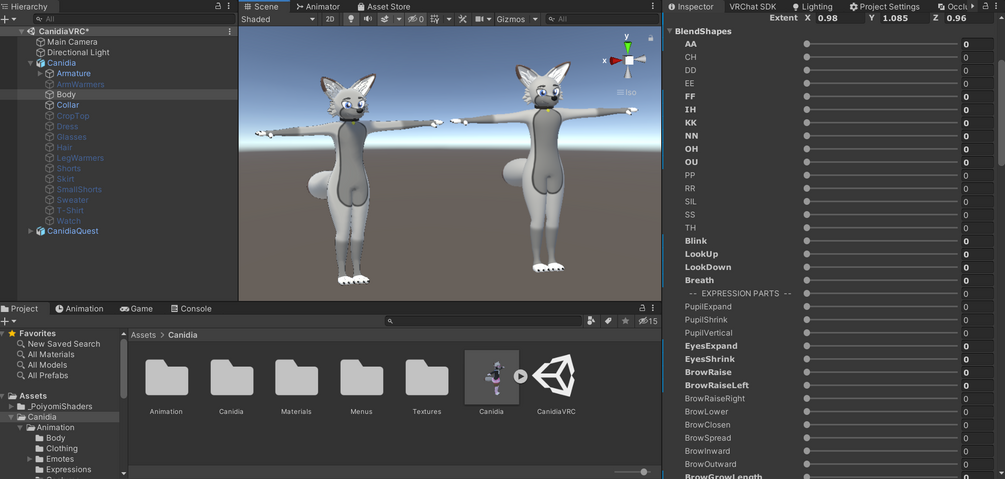Lock the Hierarchy panel
This screenshot has height=479, width=1005.
tap(218, 6)
